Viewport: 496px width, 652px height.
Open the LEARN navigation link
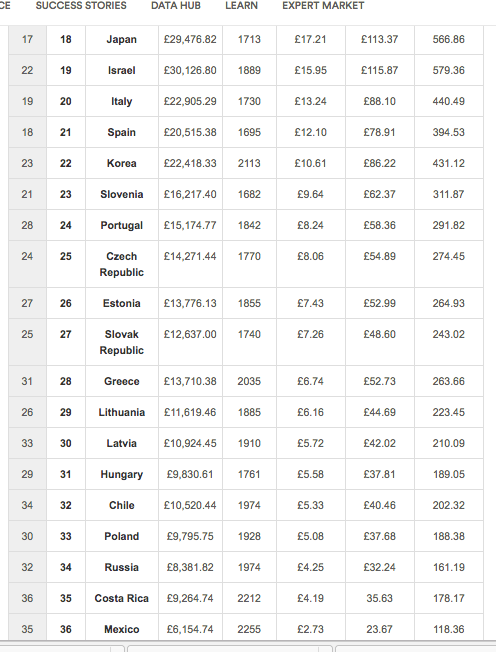[x=242, y=6]
